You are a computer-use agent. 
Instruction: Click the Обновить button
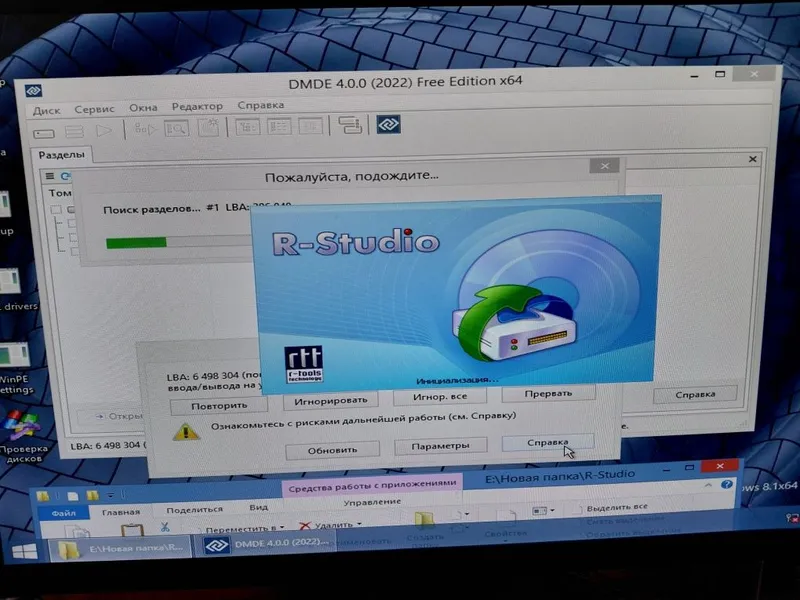332,451
